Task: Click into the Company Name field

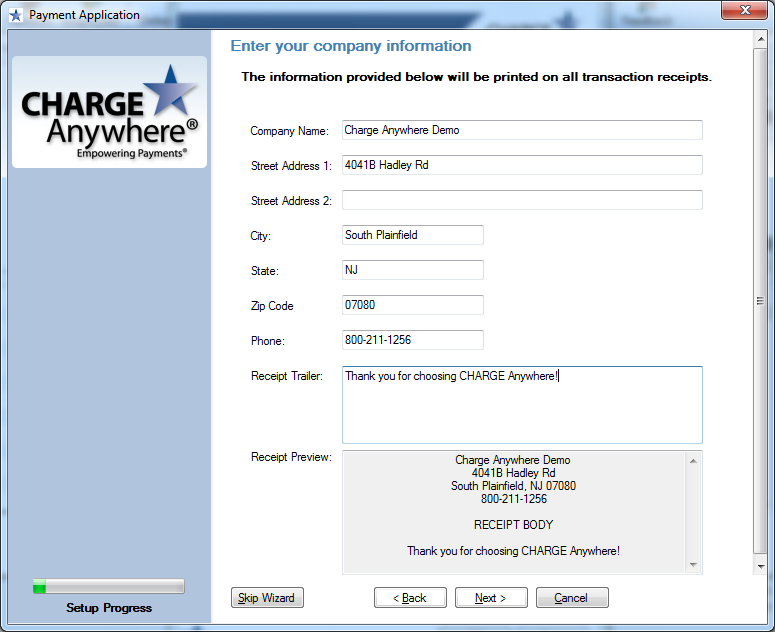Action: point(522,130)
